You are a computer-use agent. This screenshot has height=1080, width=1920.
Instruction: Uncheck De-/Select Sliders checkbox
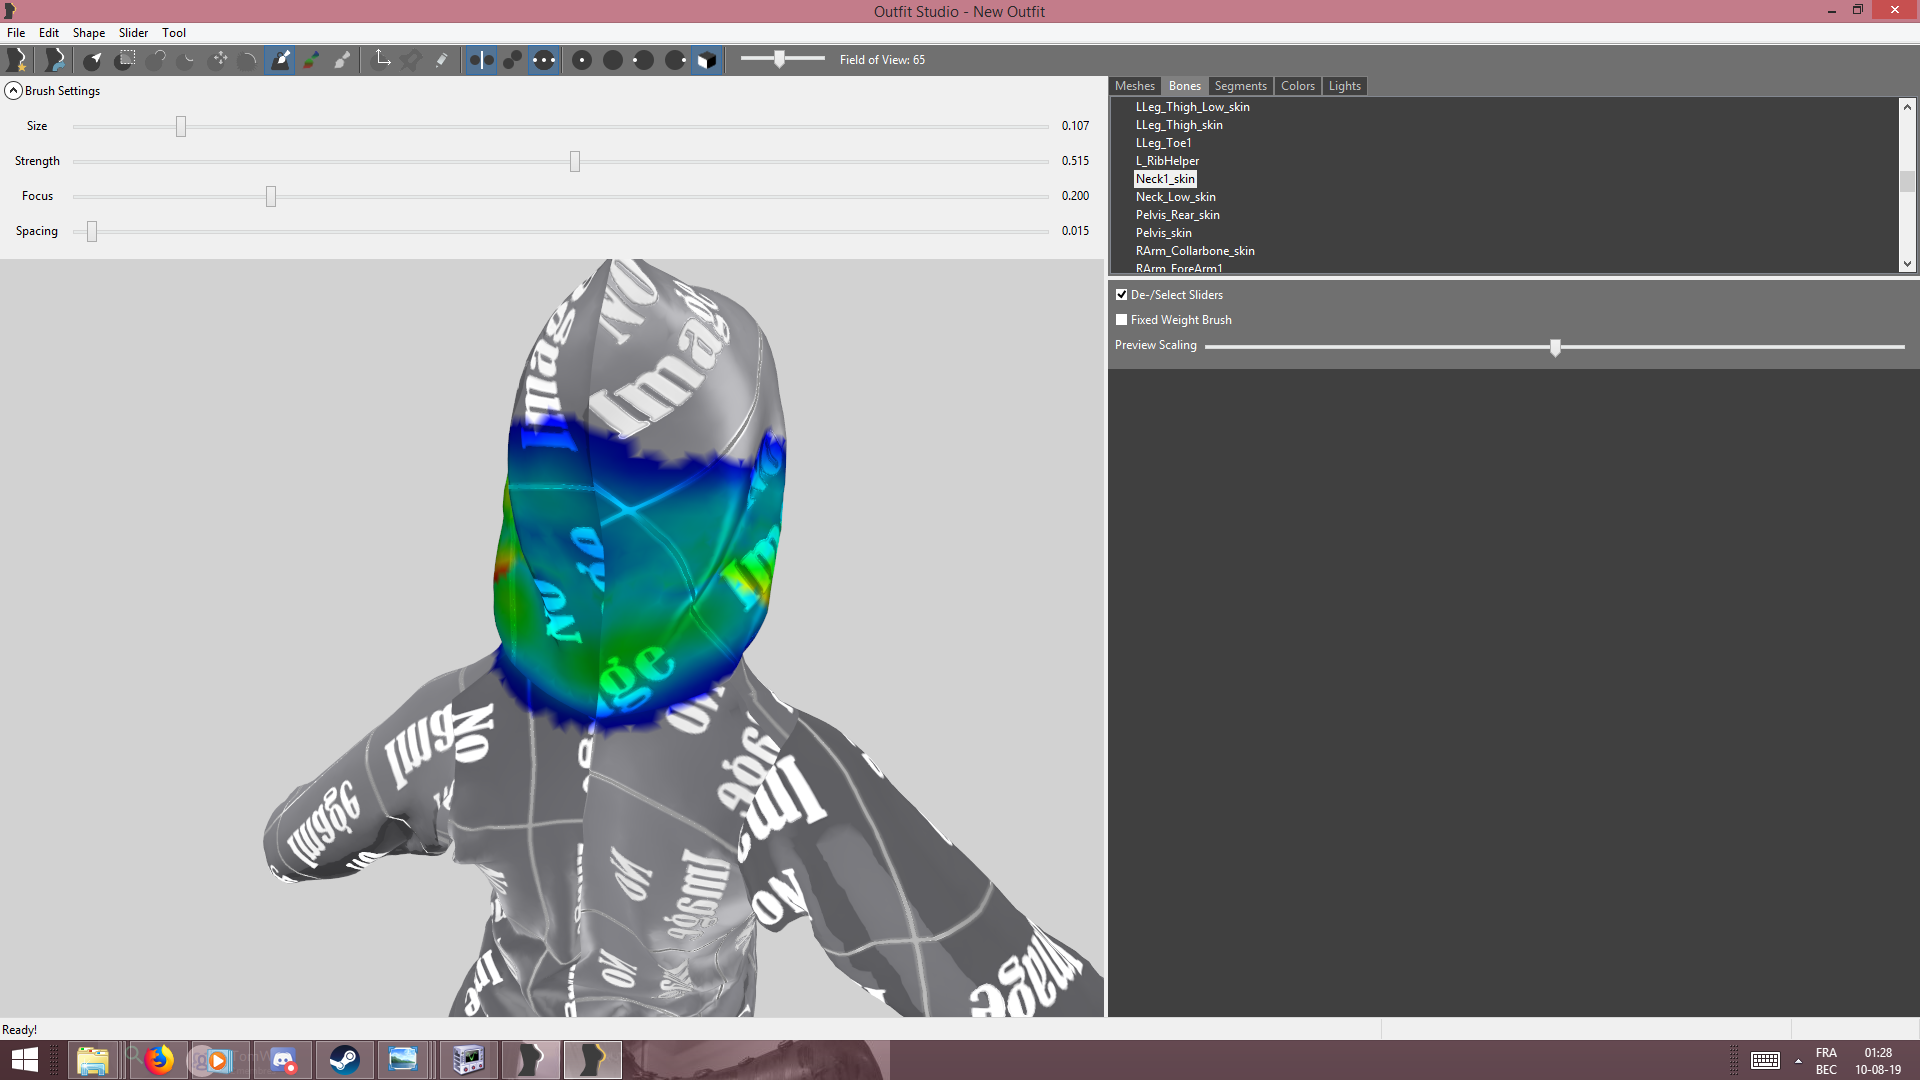click(1122, 295)
